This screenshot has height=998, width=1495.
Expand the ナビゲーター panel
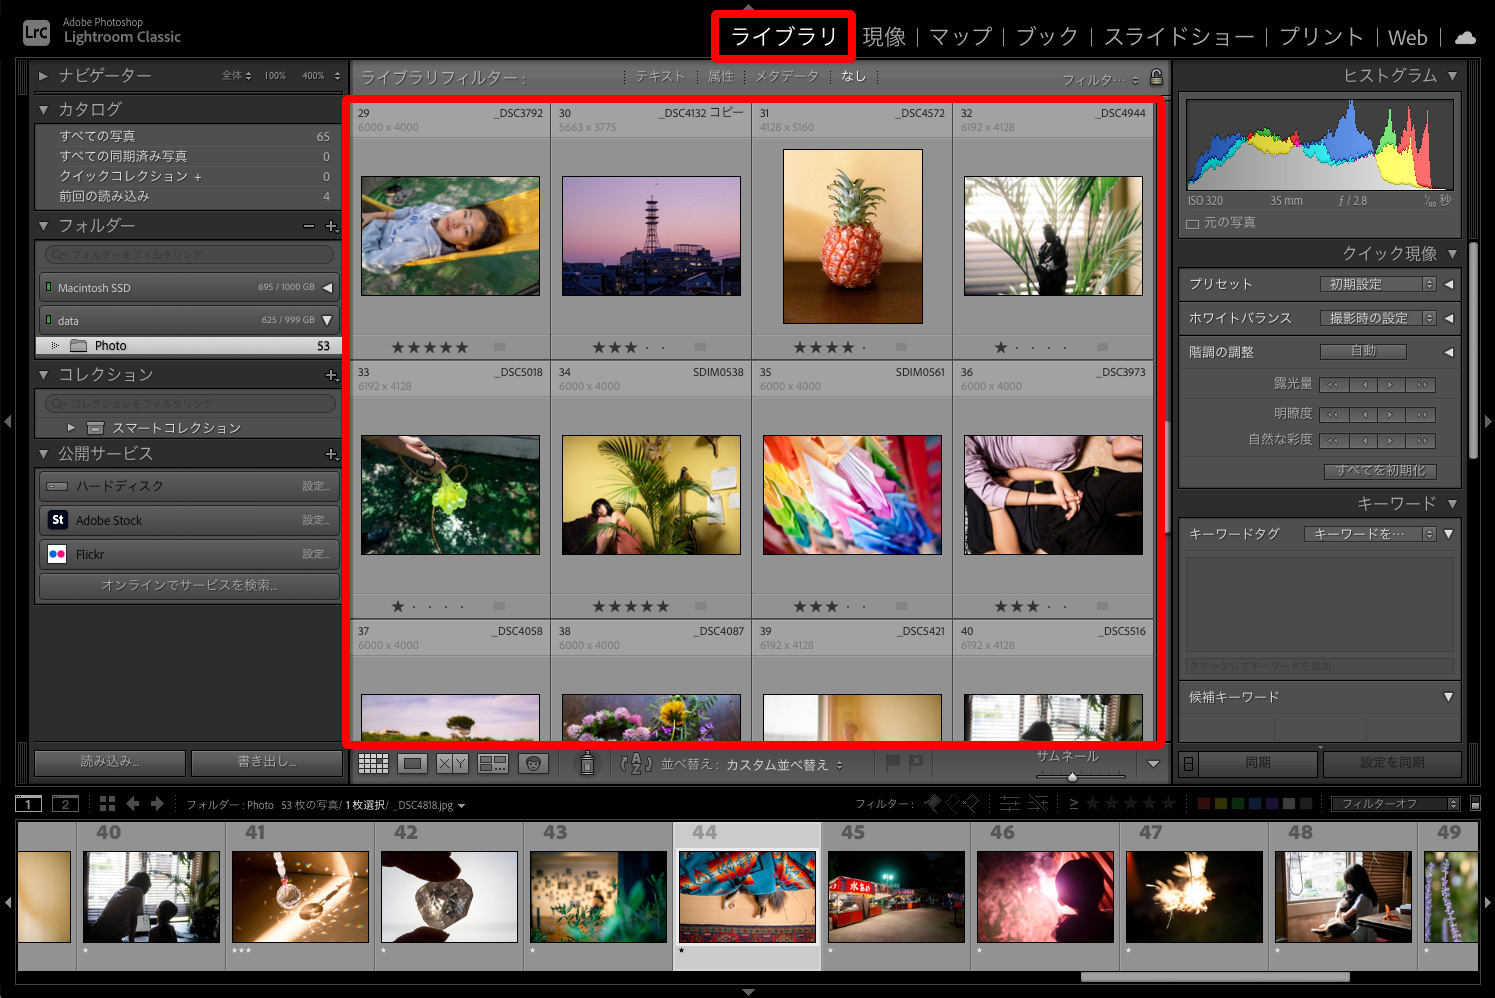pos(43,76)
